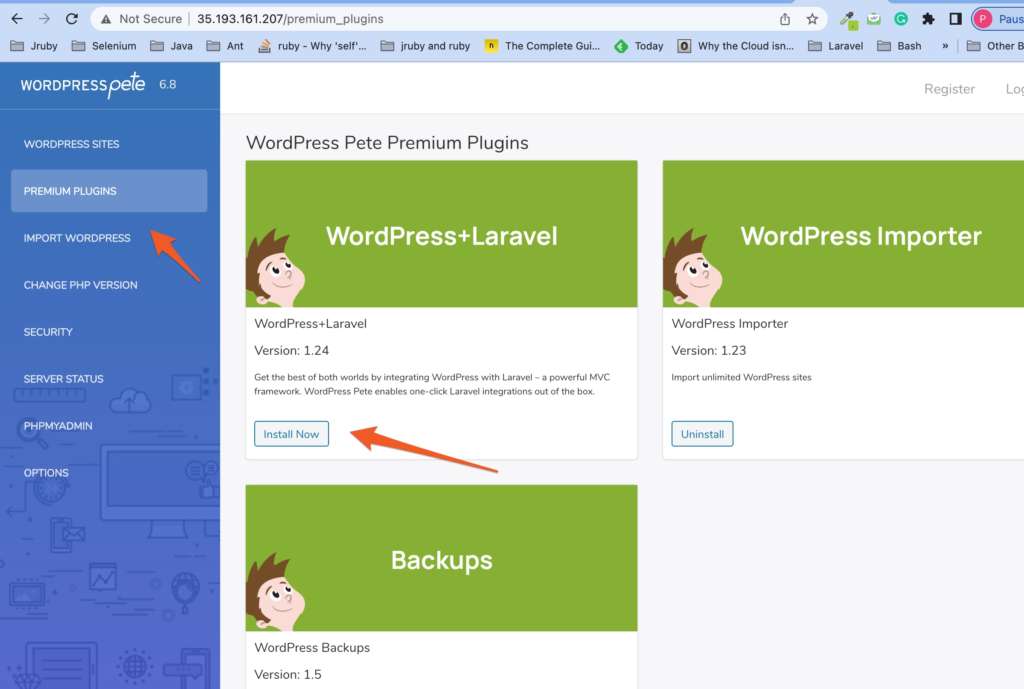Toggle the browser side panel icon
The width and height of the screenshot is (1024, 689).
[x=955, y=19]
